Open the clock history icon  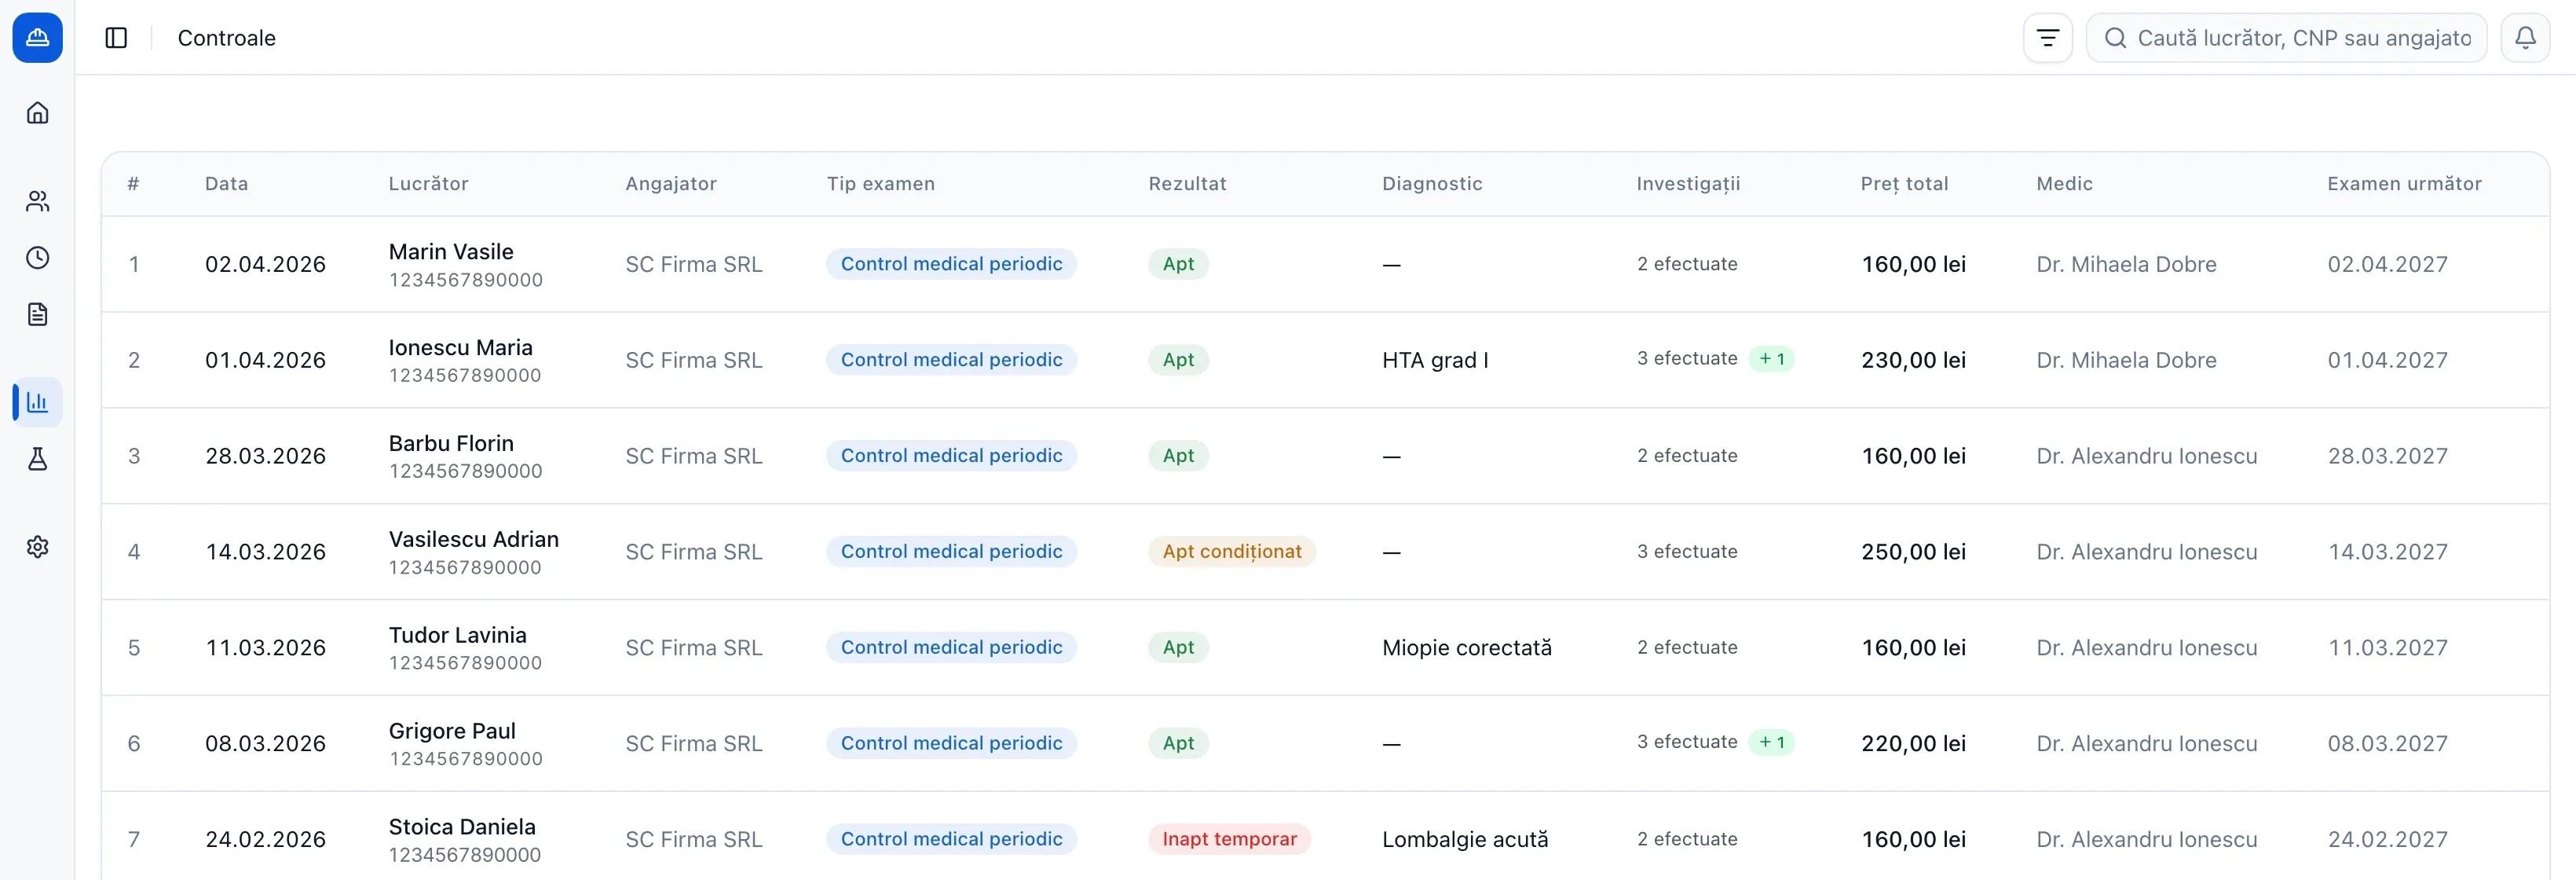point(37,258)
